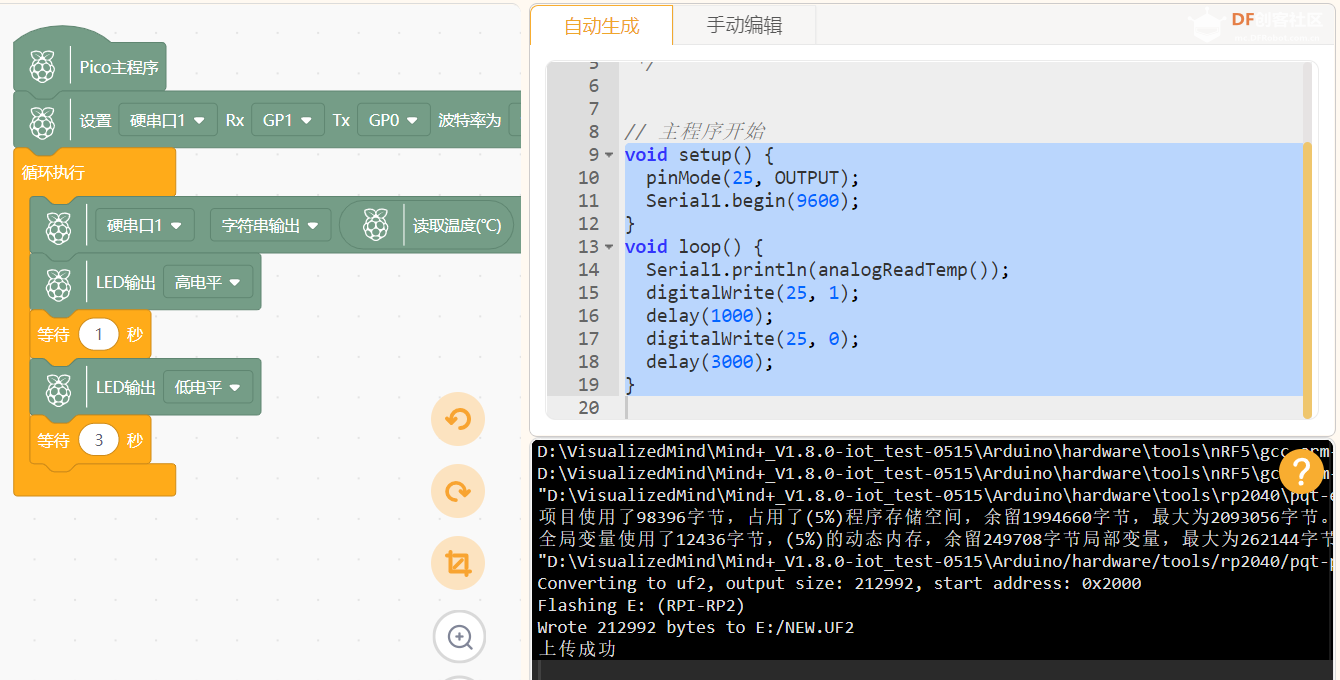Screen dimensions: 1340x680
Task: Click console line Converting to uf2
Action: click(839, 583)
